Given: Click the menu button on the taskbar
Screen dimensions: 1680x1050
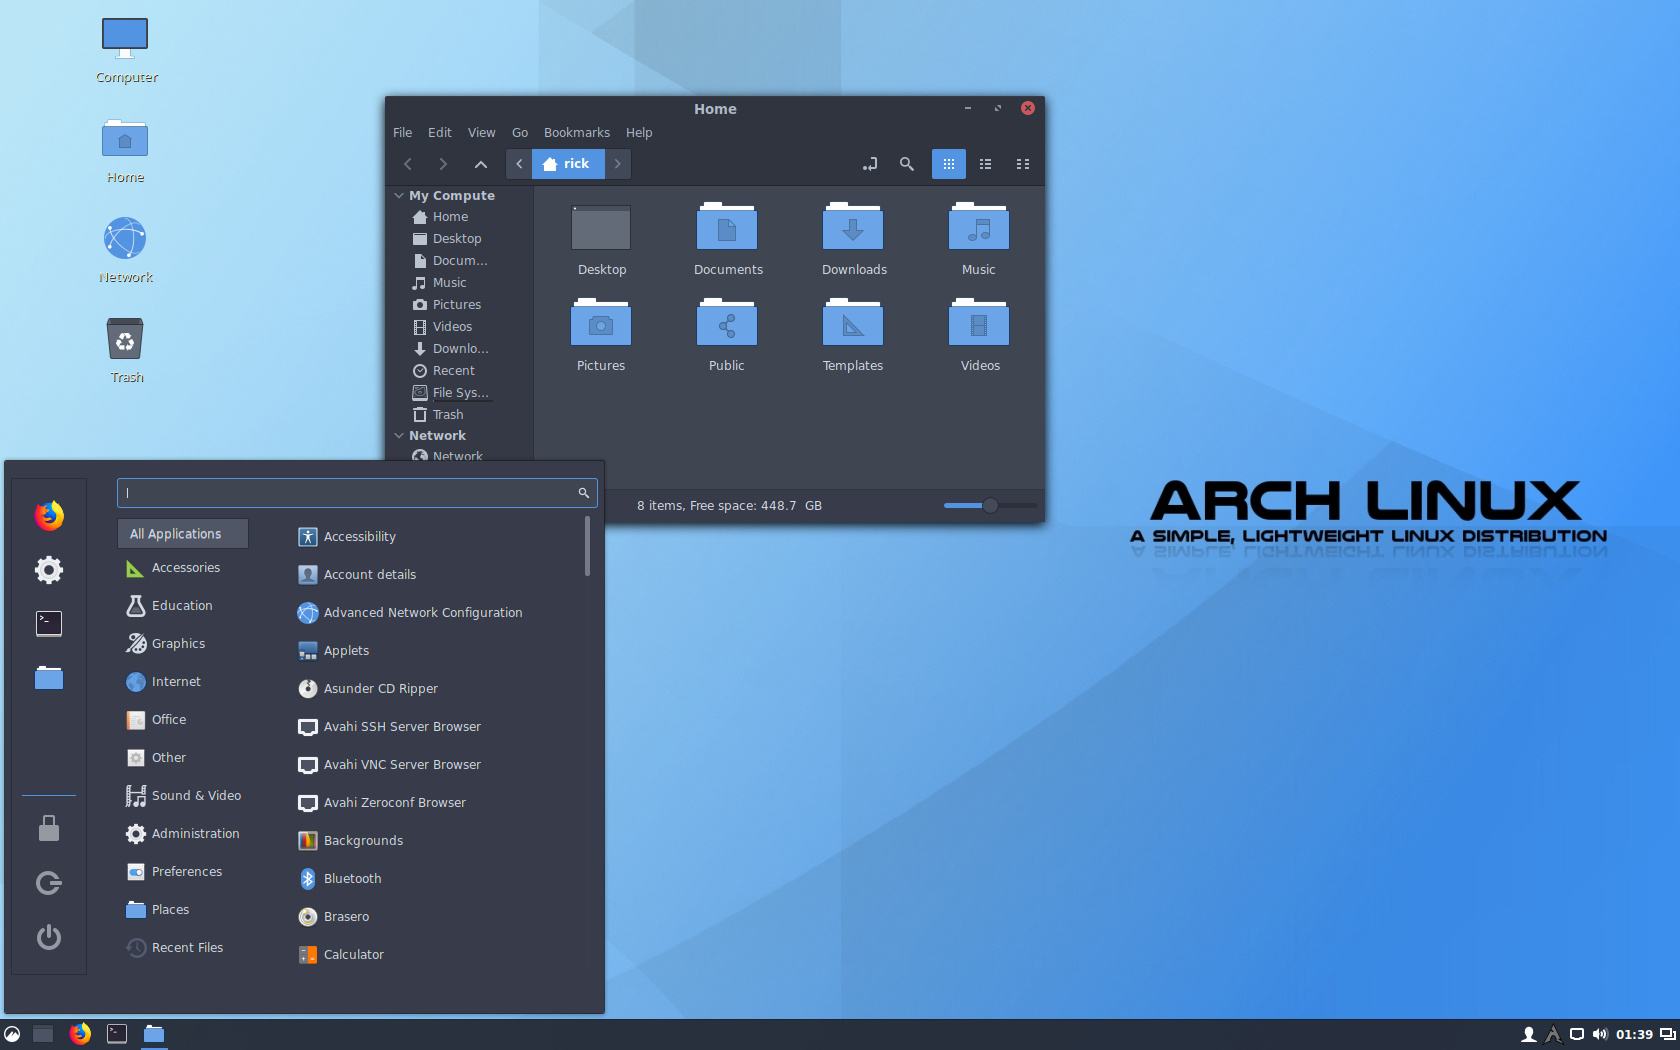Looking at the screenshot, I should pos(12,1034).
